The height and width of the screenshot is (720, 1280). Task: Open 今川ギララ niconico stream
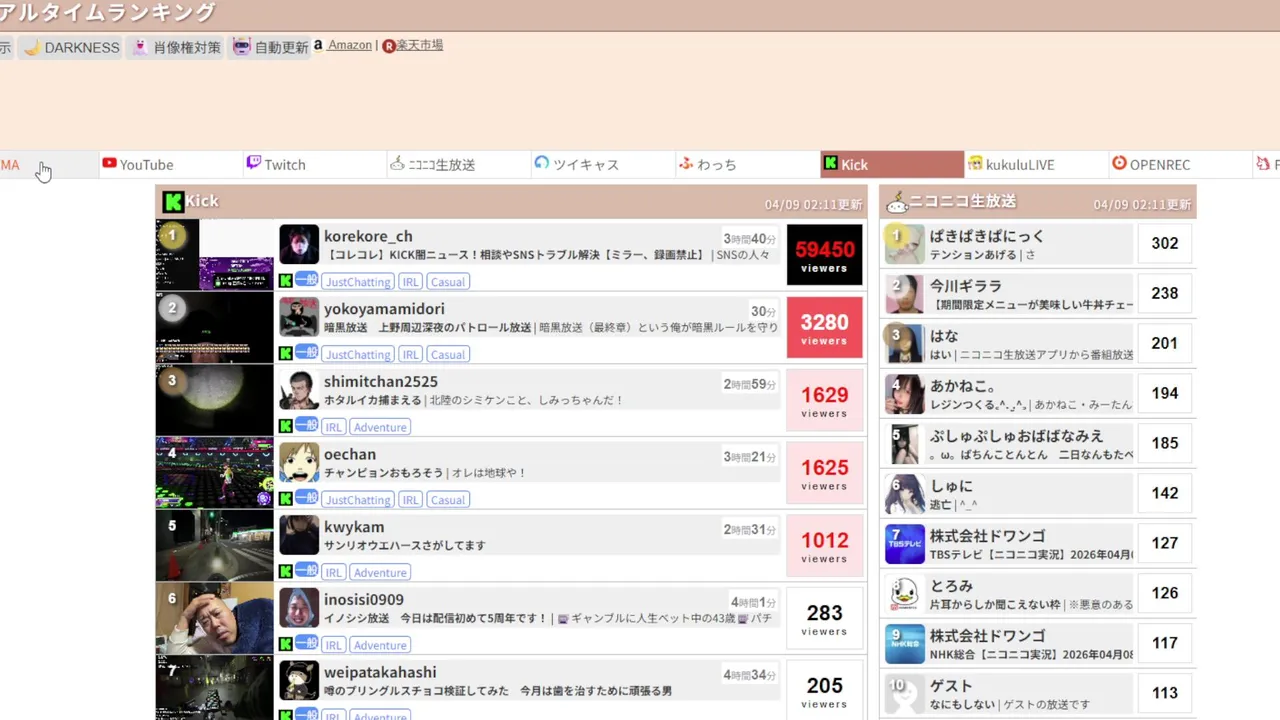(966, 286)
